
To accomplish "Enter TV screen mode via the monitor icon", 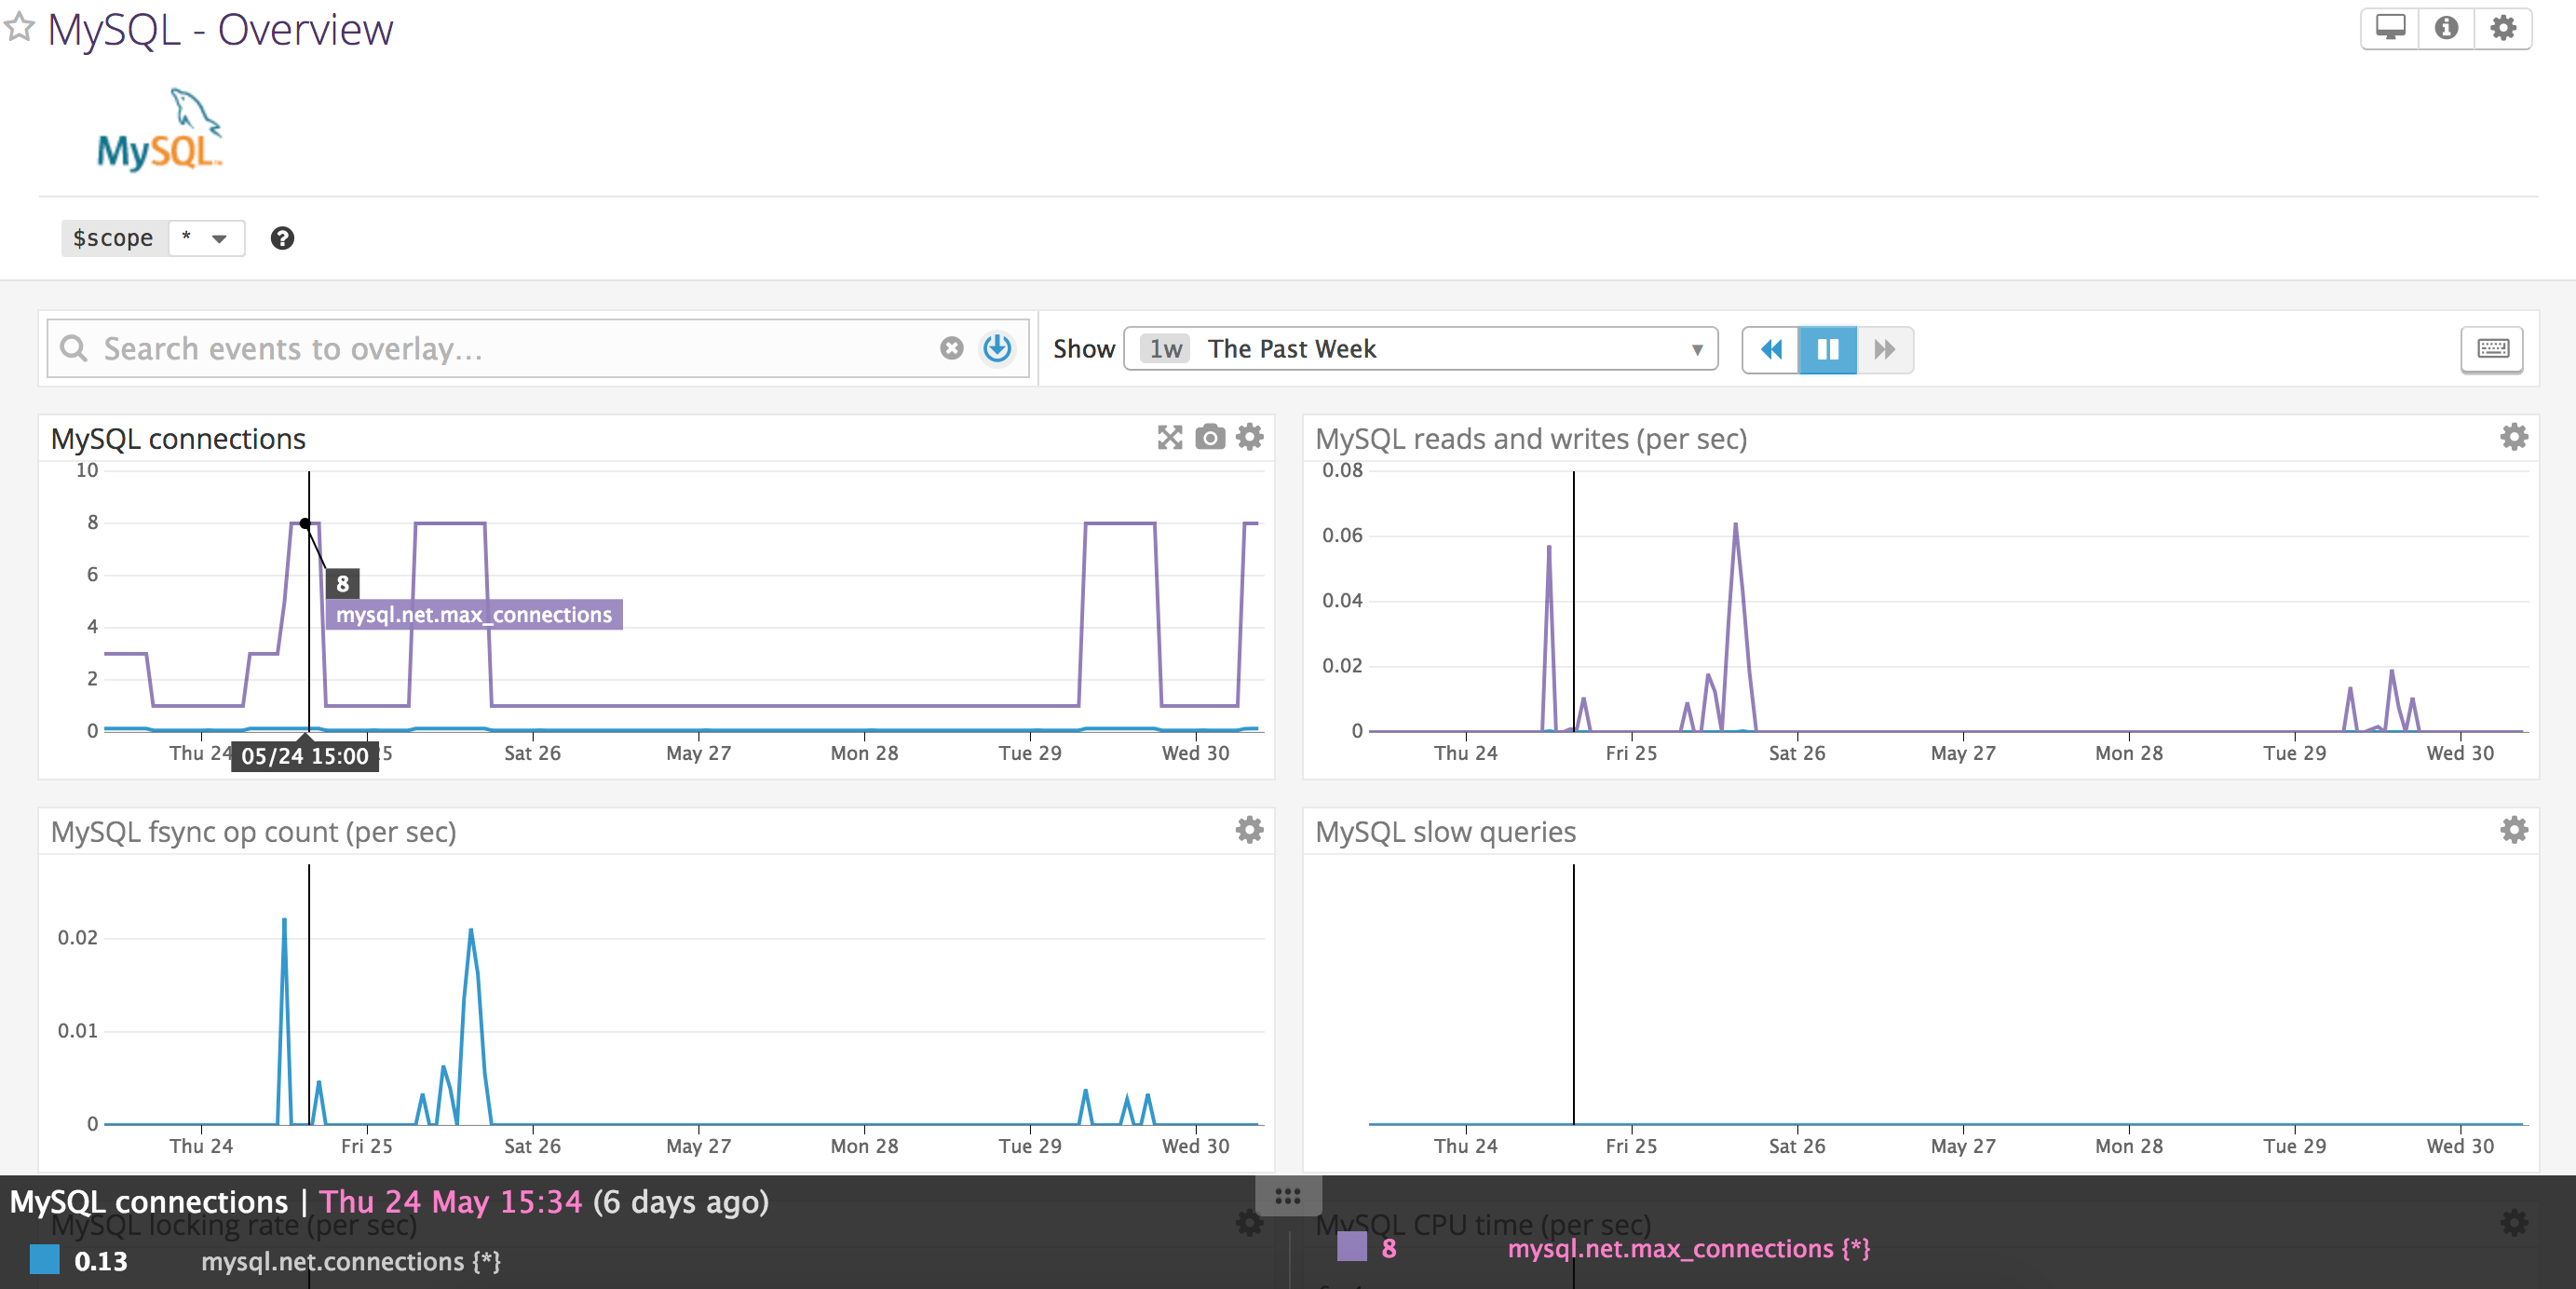I will pos(2390,28).
